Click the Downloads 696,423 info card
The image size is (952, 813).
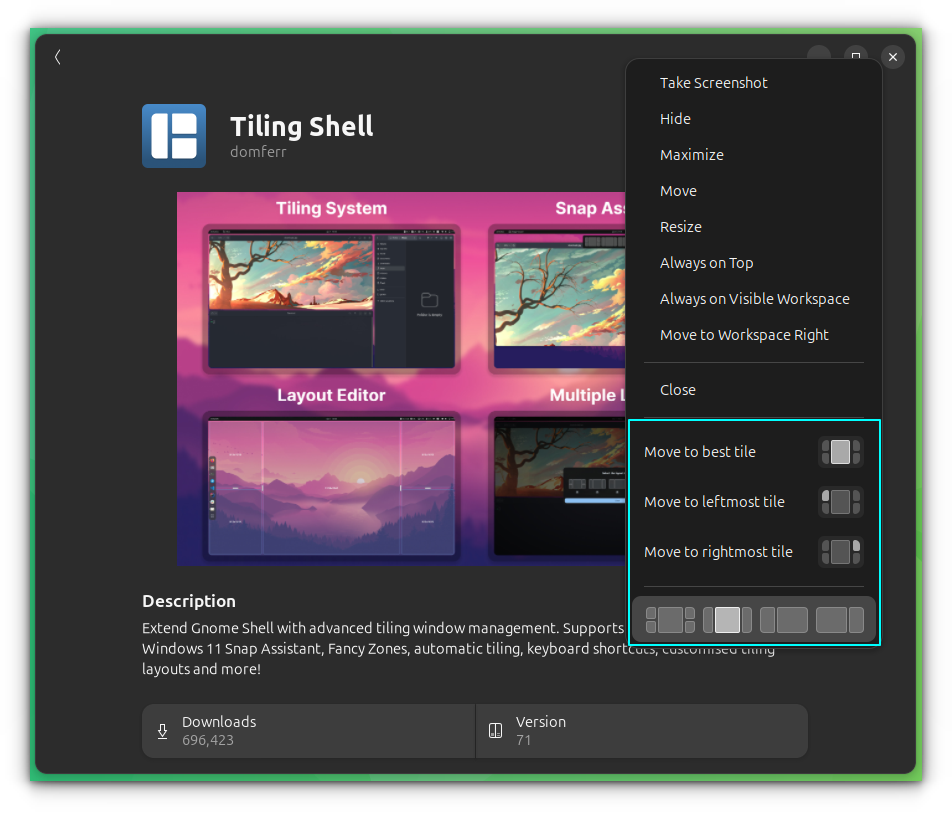point(308,731)
